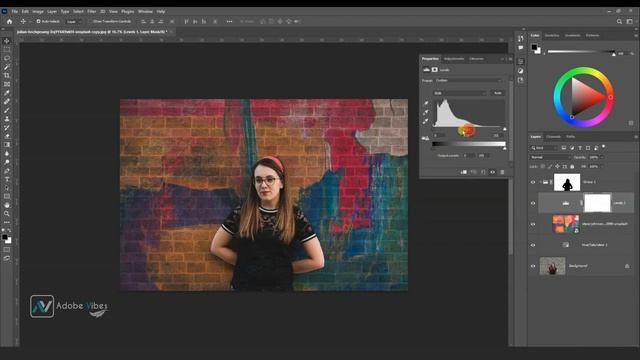This screenshot has width=640, height=360.
Task: Click the black point eyedropper in Properties
Action: (x=426, y=104)
